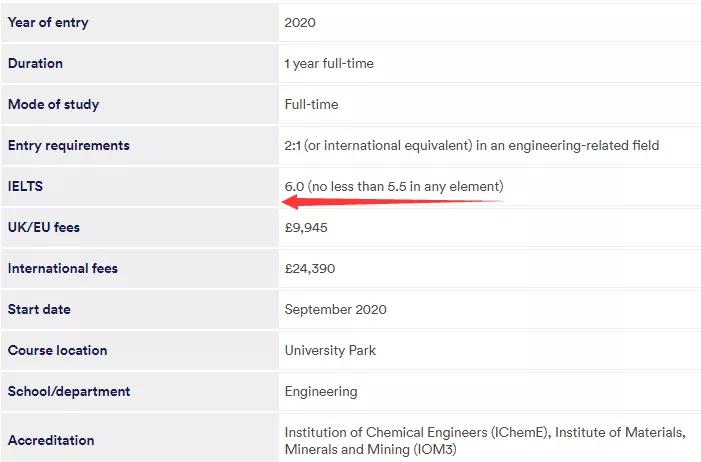Click the Entry requirements label

coord(68,145)
